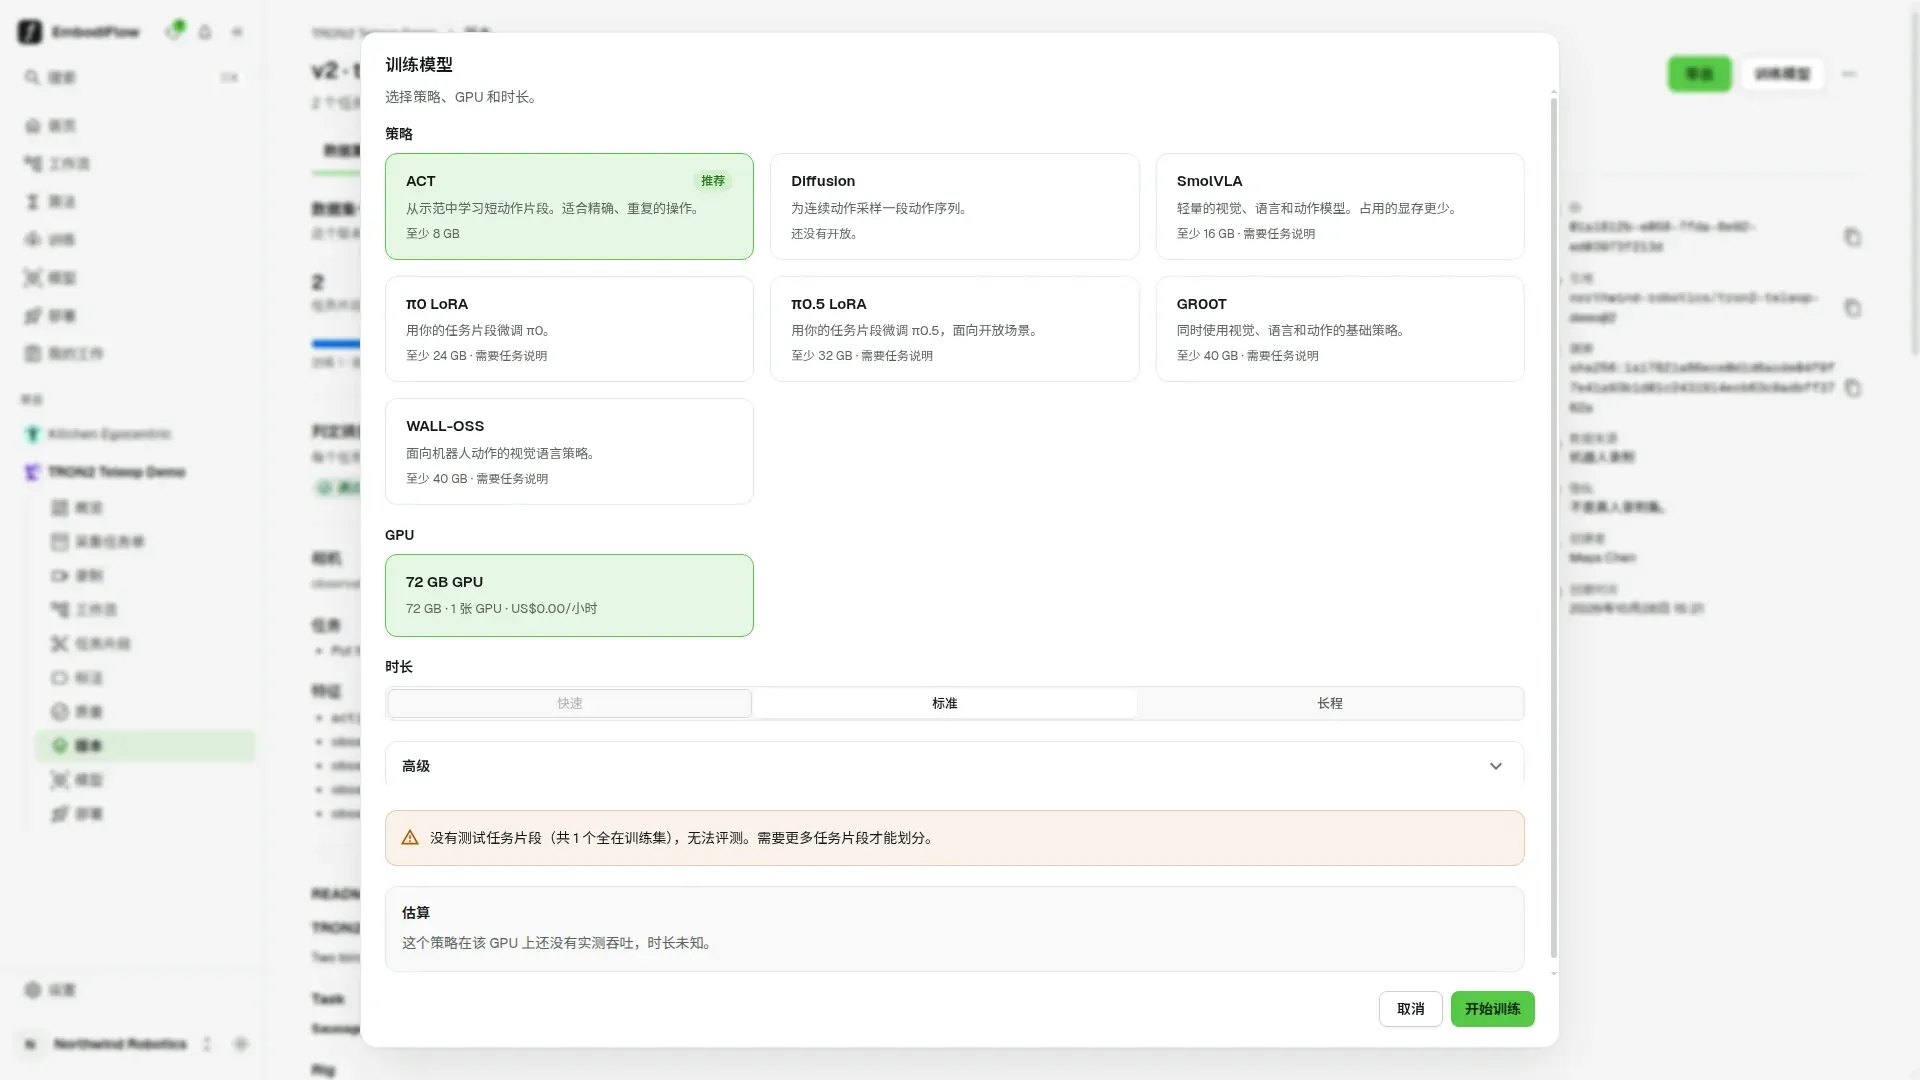The height and width of the screenshot is (1080, 1920).
Task: Click the text 还没有开放。
Action: click(x=825, y=234)
